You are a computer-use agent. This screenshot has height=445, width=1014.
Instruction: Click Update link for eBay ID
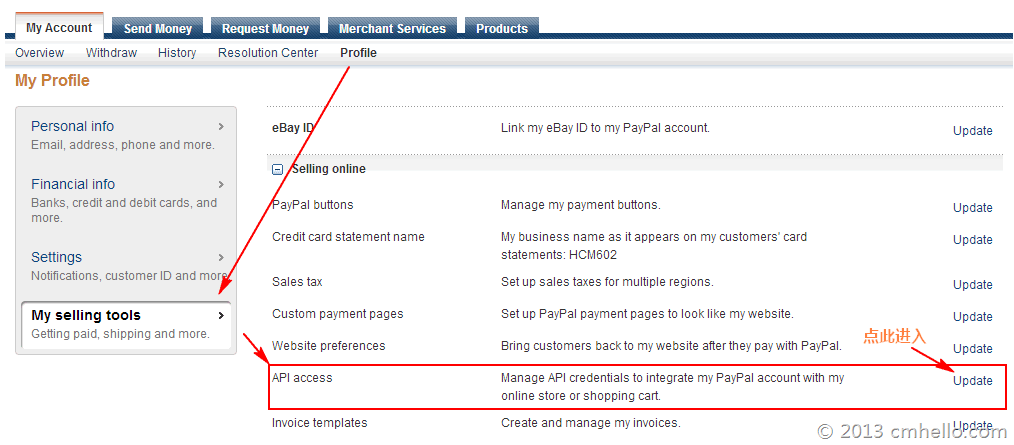point(973,131)
